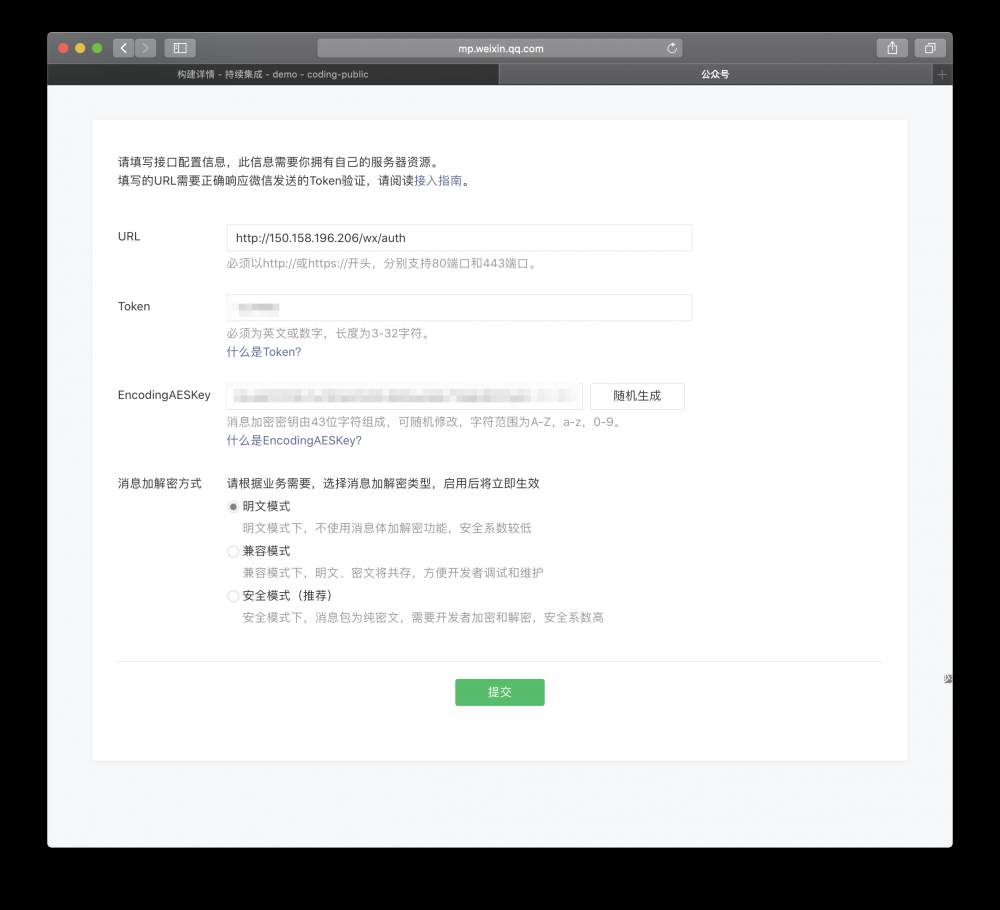Enable 安全模式（推荐） encryption mode
This screenshot has width=1000, height=910.
point(232,595)
